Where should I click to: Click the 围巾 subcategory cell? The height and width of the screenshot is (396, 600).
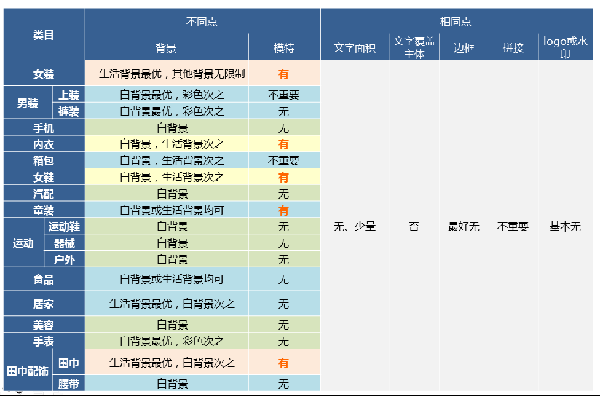pyautogui.click(x=68, y=362)
